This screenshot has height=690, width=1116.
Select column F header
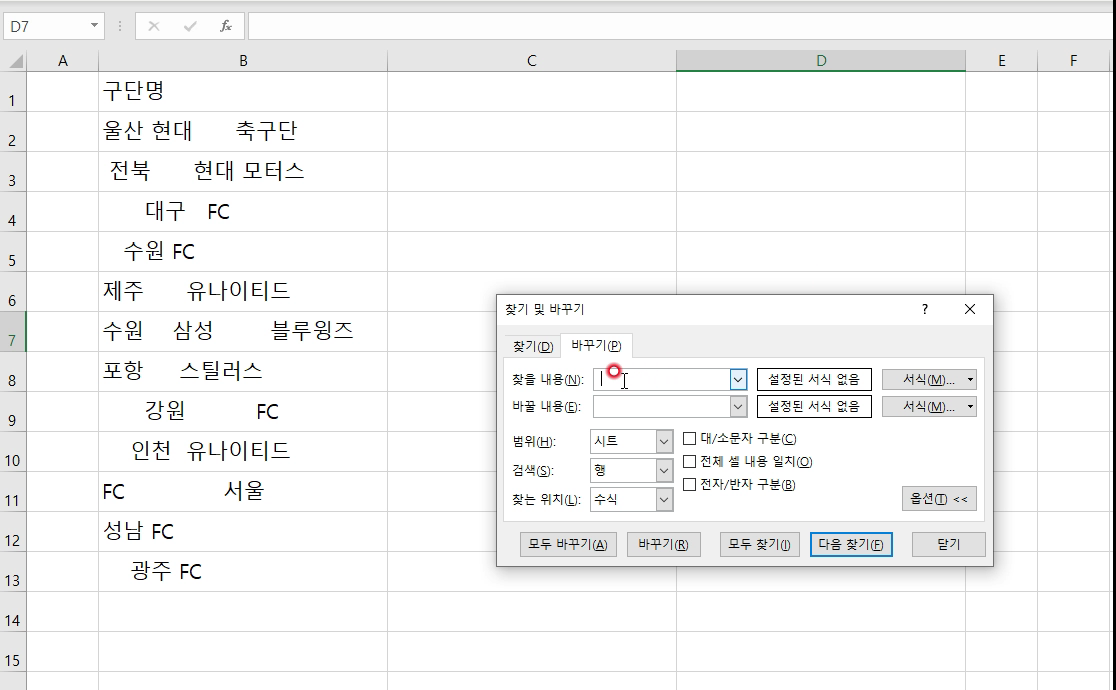(1073, 61)
